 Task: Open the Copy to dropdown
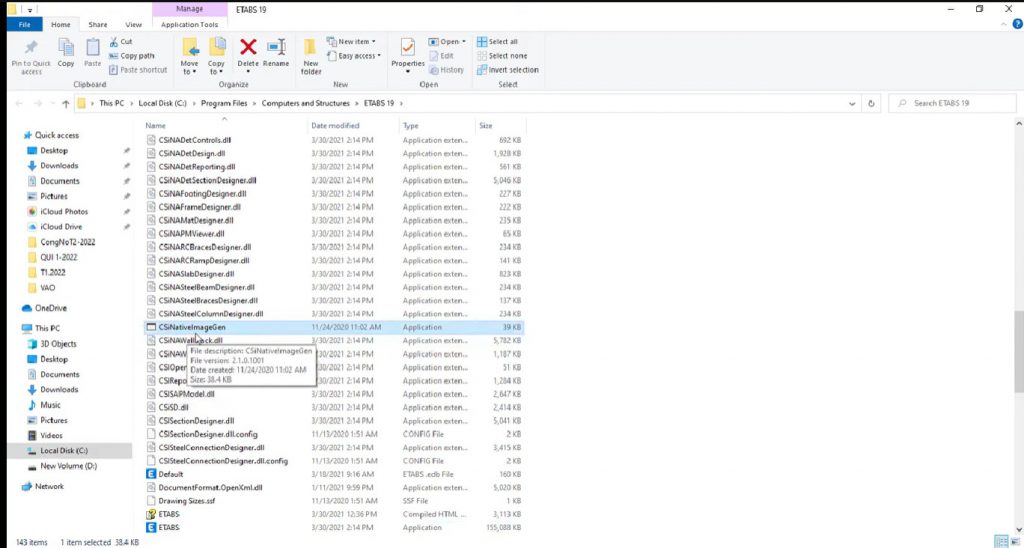tap(216, 67)
